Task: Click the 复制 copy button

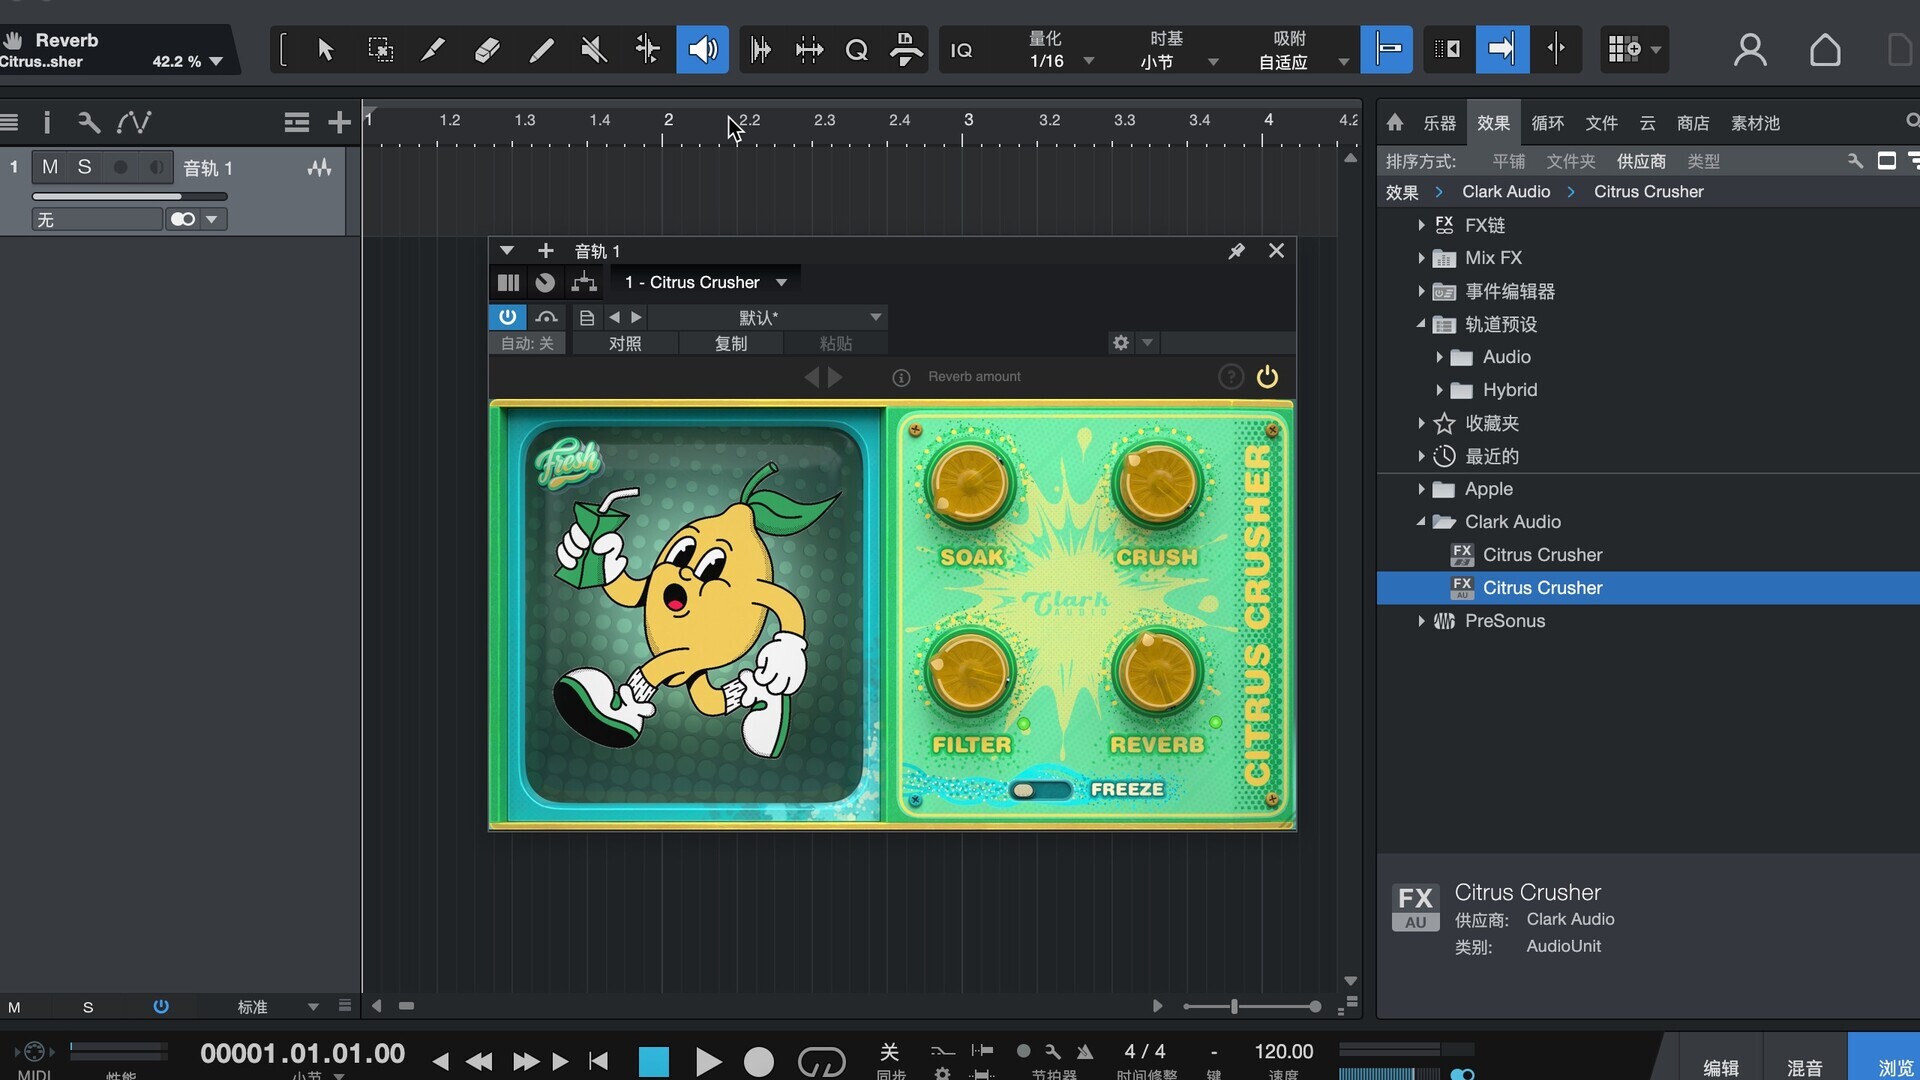Action: coord(731,343)
